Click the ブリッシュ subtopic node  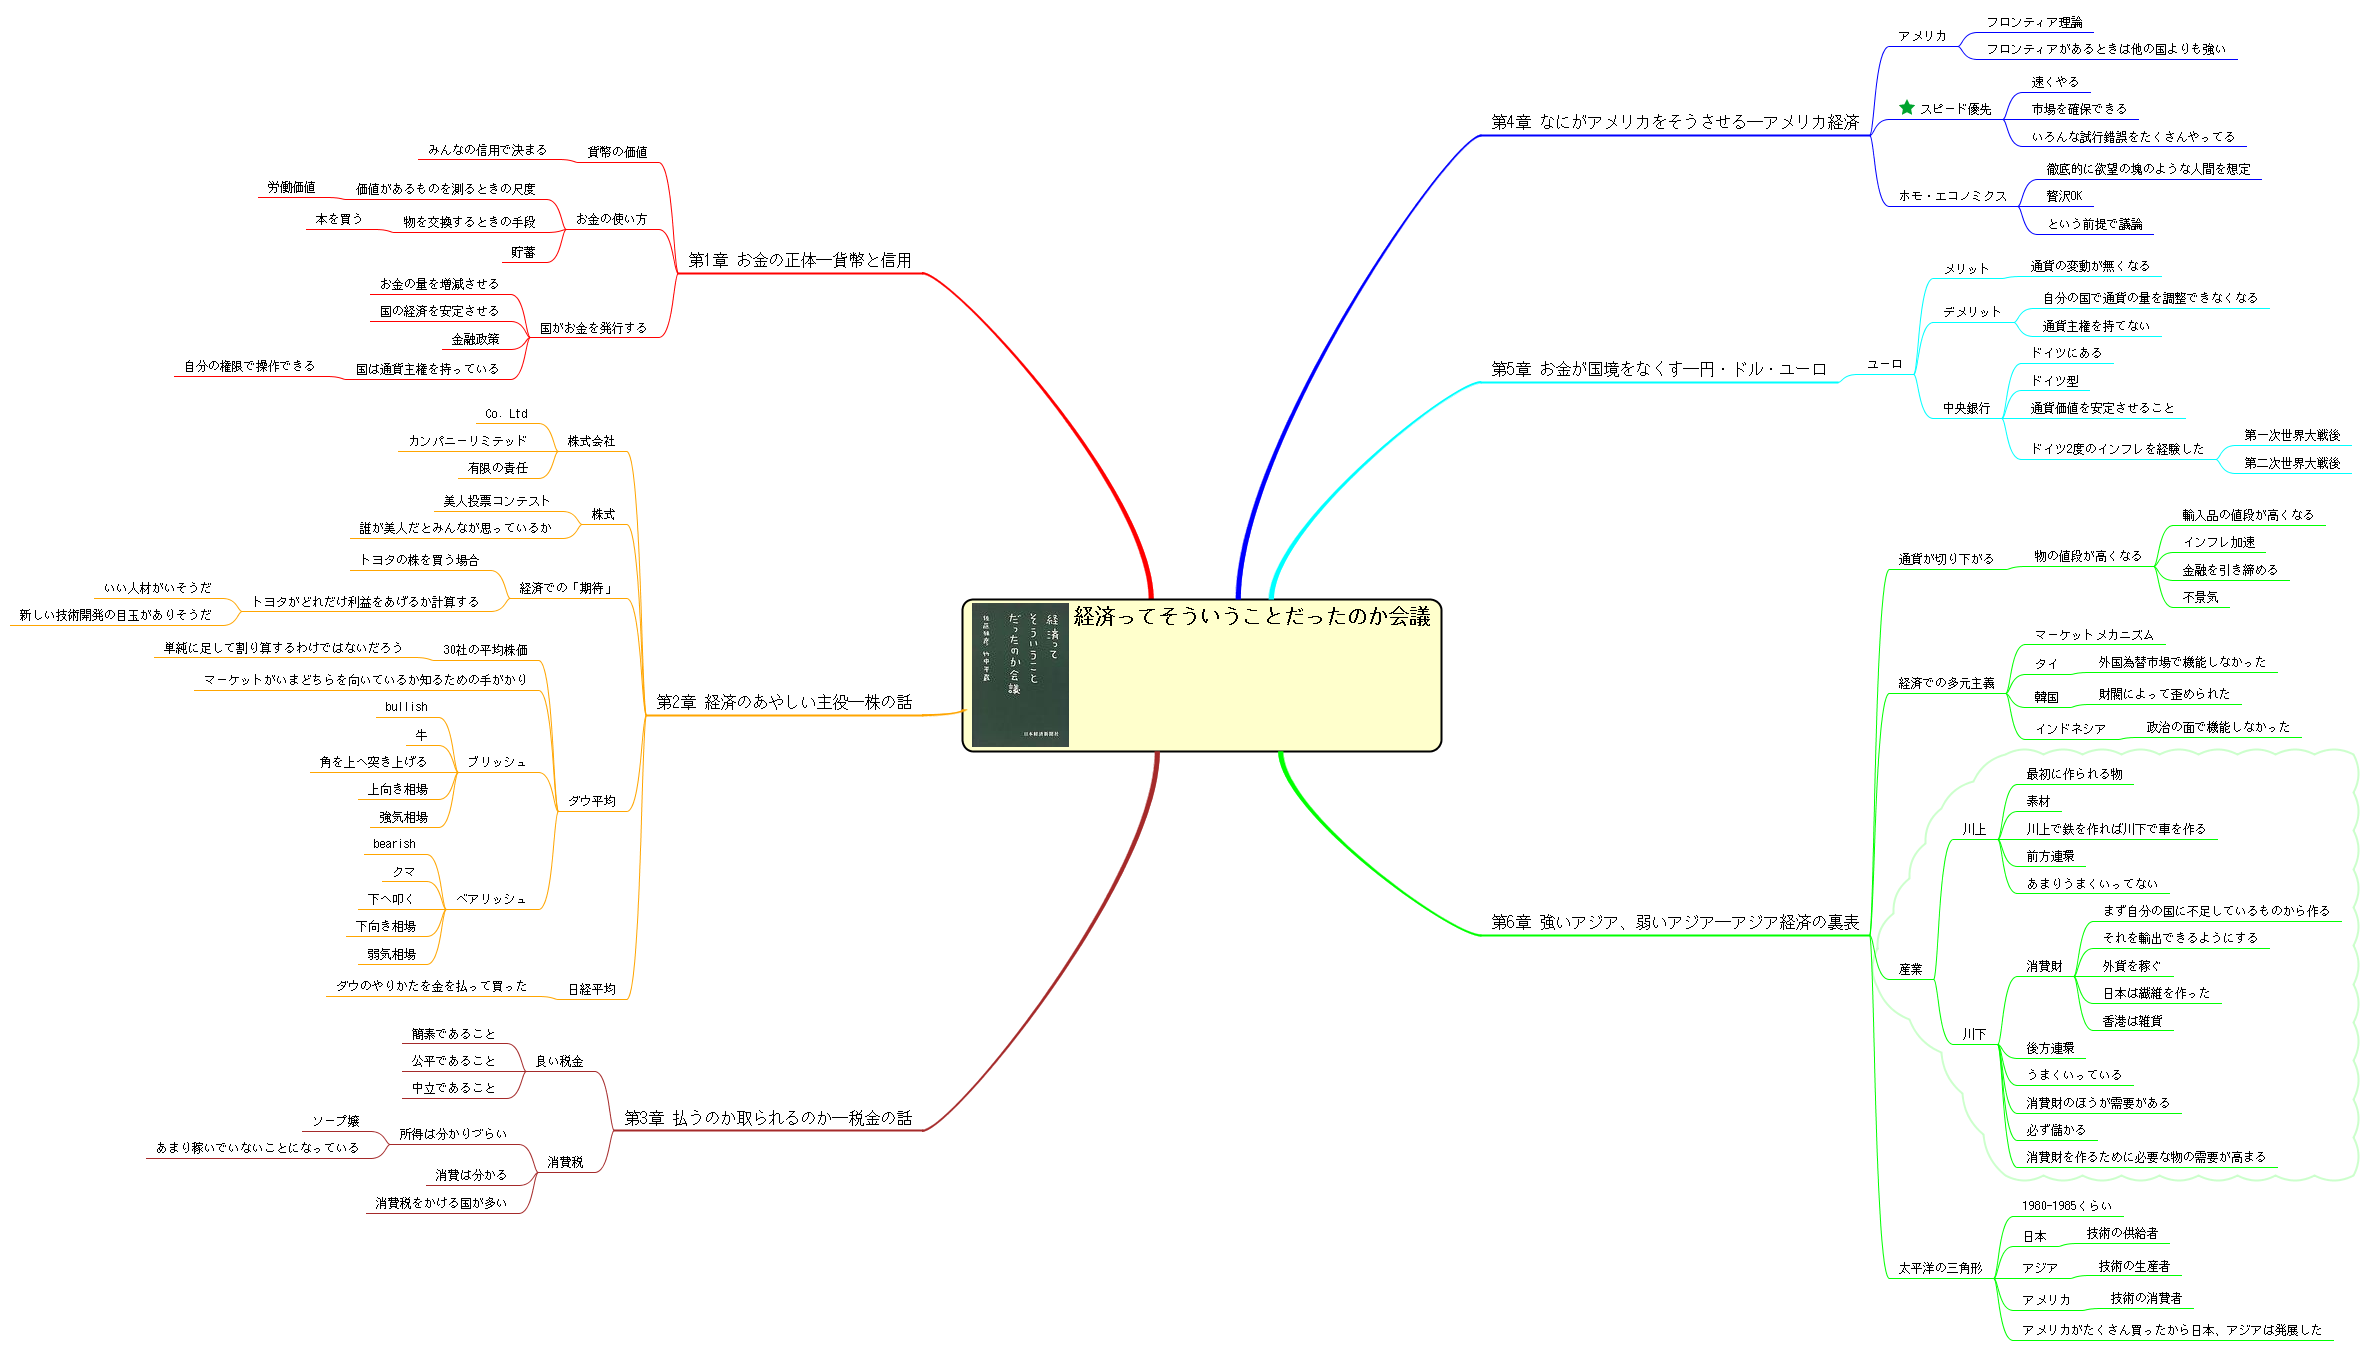tap(496, 762)
